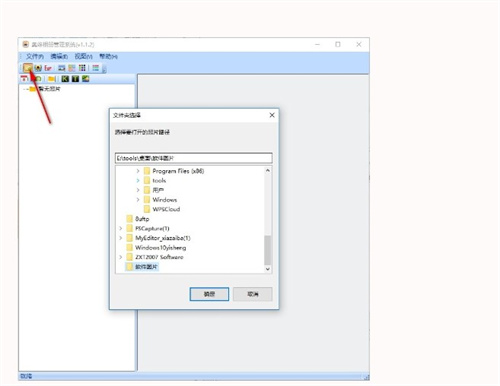
Task: Click the landscape picture icon in the left panel
Action: pos(86,79)
